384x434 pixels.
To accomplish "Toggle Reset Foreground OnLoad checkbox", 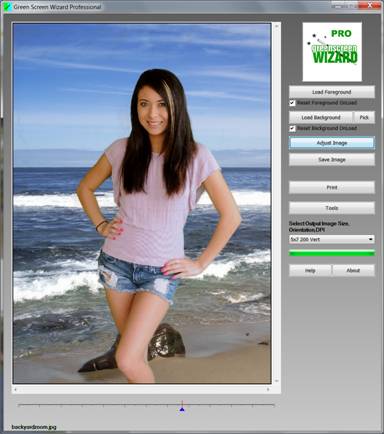I will coord(292,103).
